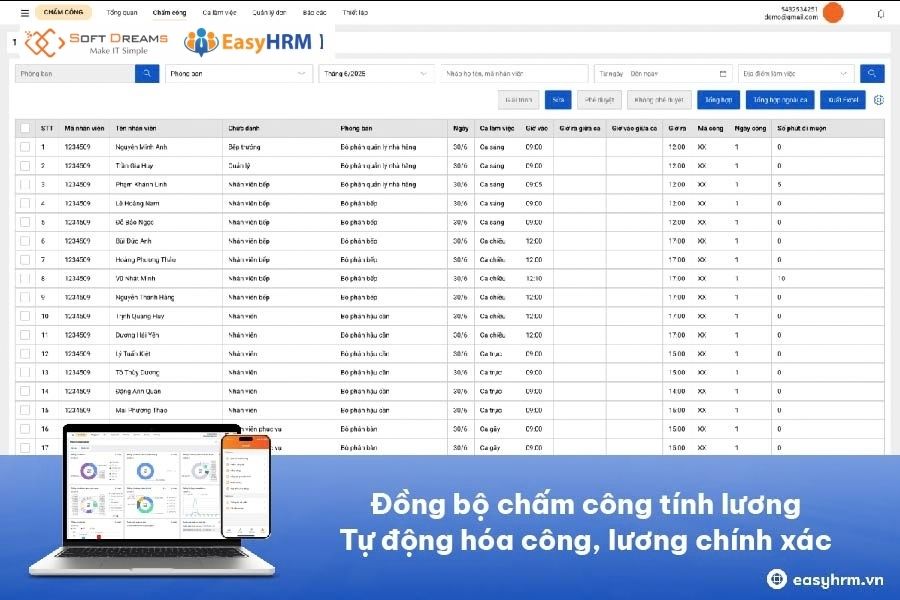Select the name Nguyễn Thanh Hằng
The height and width of the screenshot is (600, 900).
pos(145,297)
